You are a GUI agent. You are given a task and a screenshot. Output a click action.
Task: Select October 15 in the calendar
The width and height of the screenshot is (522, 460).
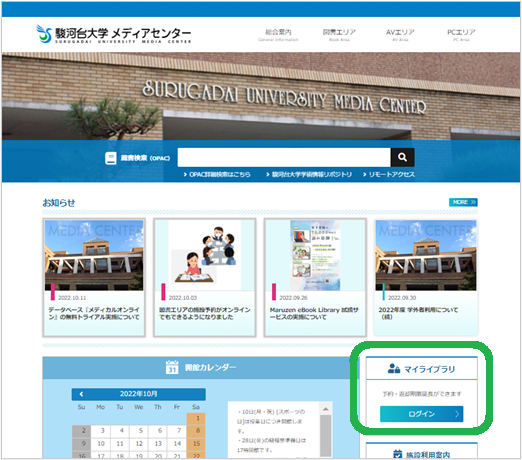(196, 443)
